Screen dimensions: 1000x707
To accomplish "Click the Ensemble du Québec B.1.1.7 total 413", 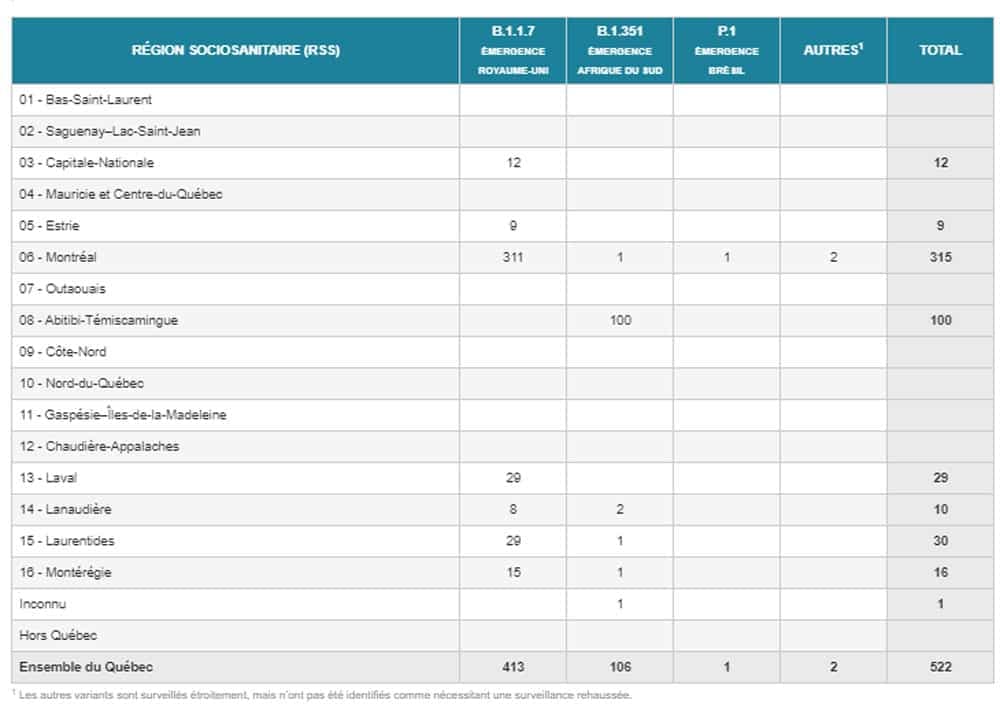I will tap(513, 667).
